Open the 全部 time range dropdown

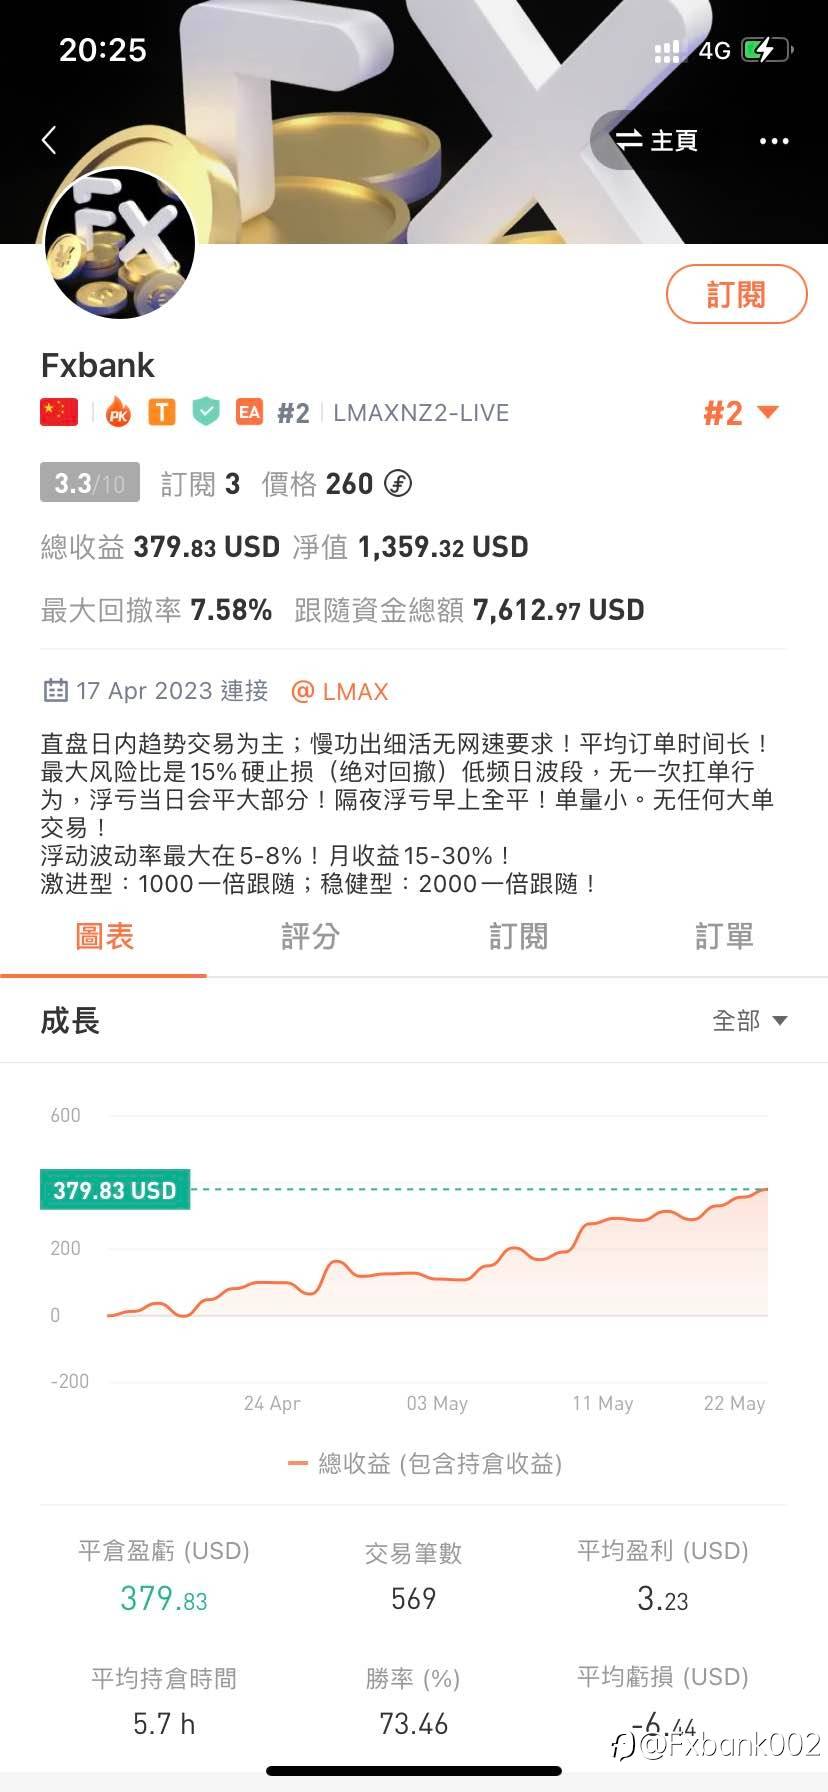click(x=749, y=1020)
